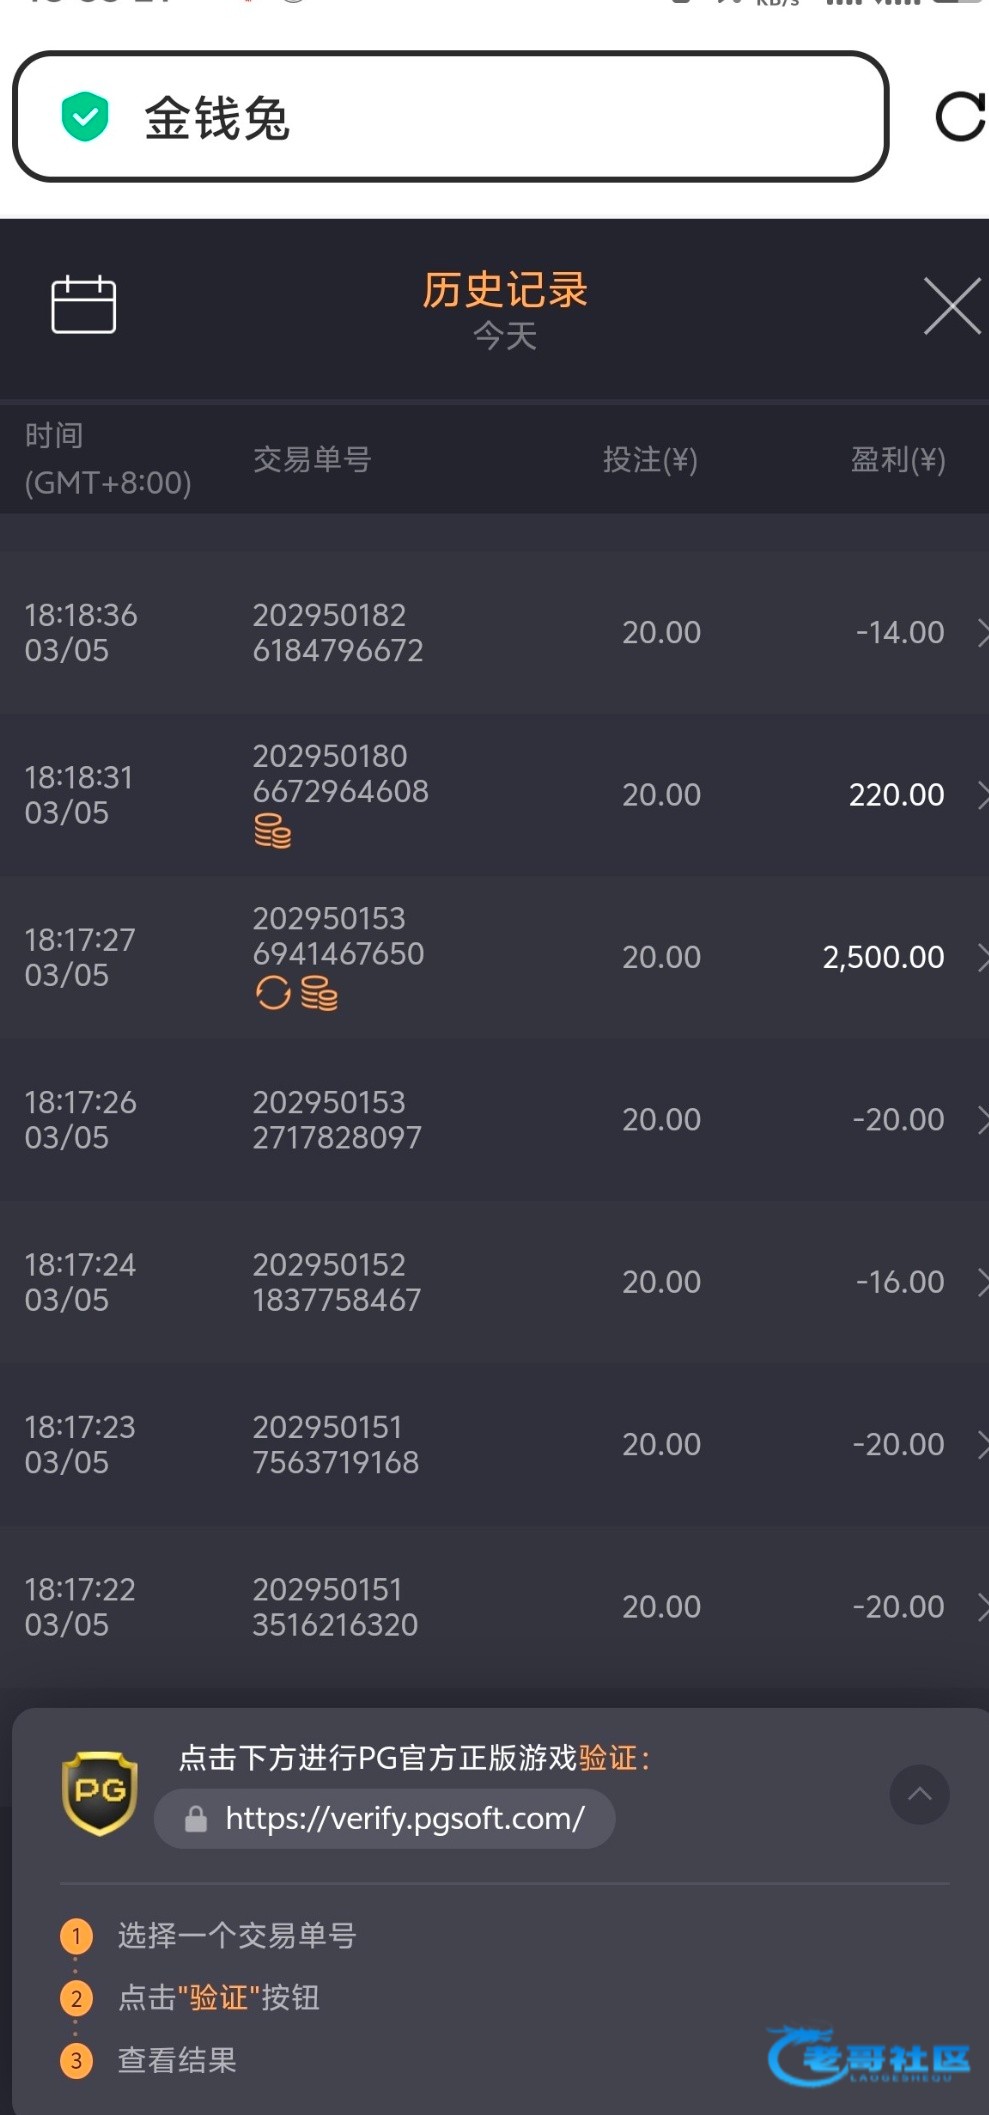Select the 18:17:23 bet record

click(494, 1445)
